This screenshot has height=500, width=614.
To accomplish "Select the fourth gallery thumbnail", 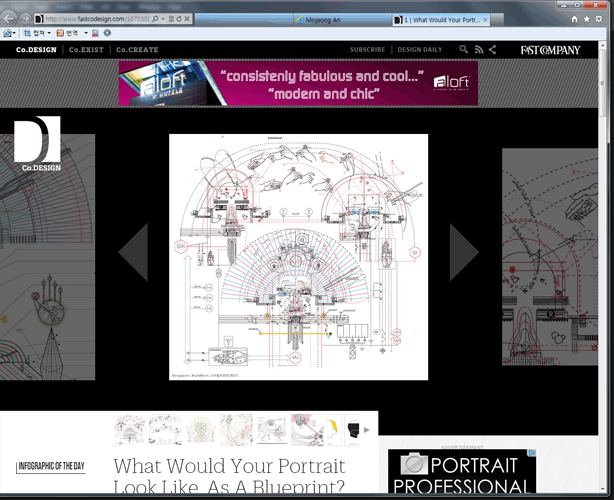I will tap(236, 430).
